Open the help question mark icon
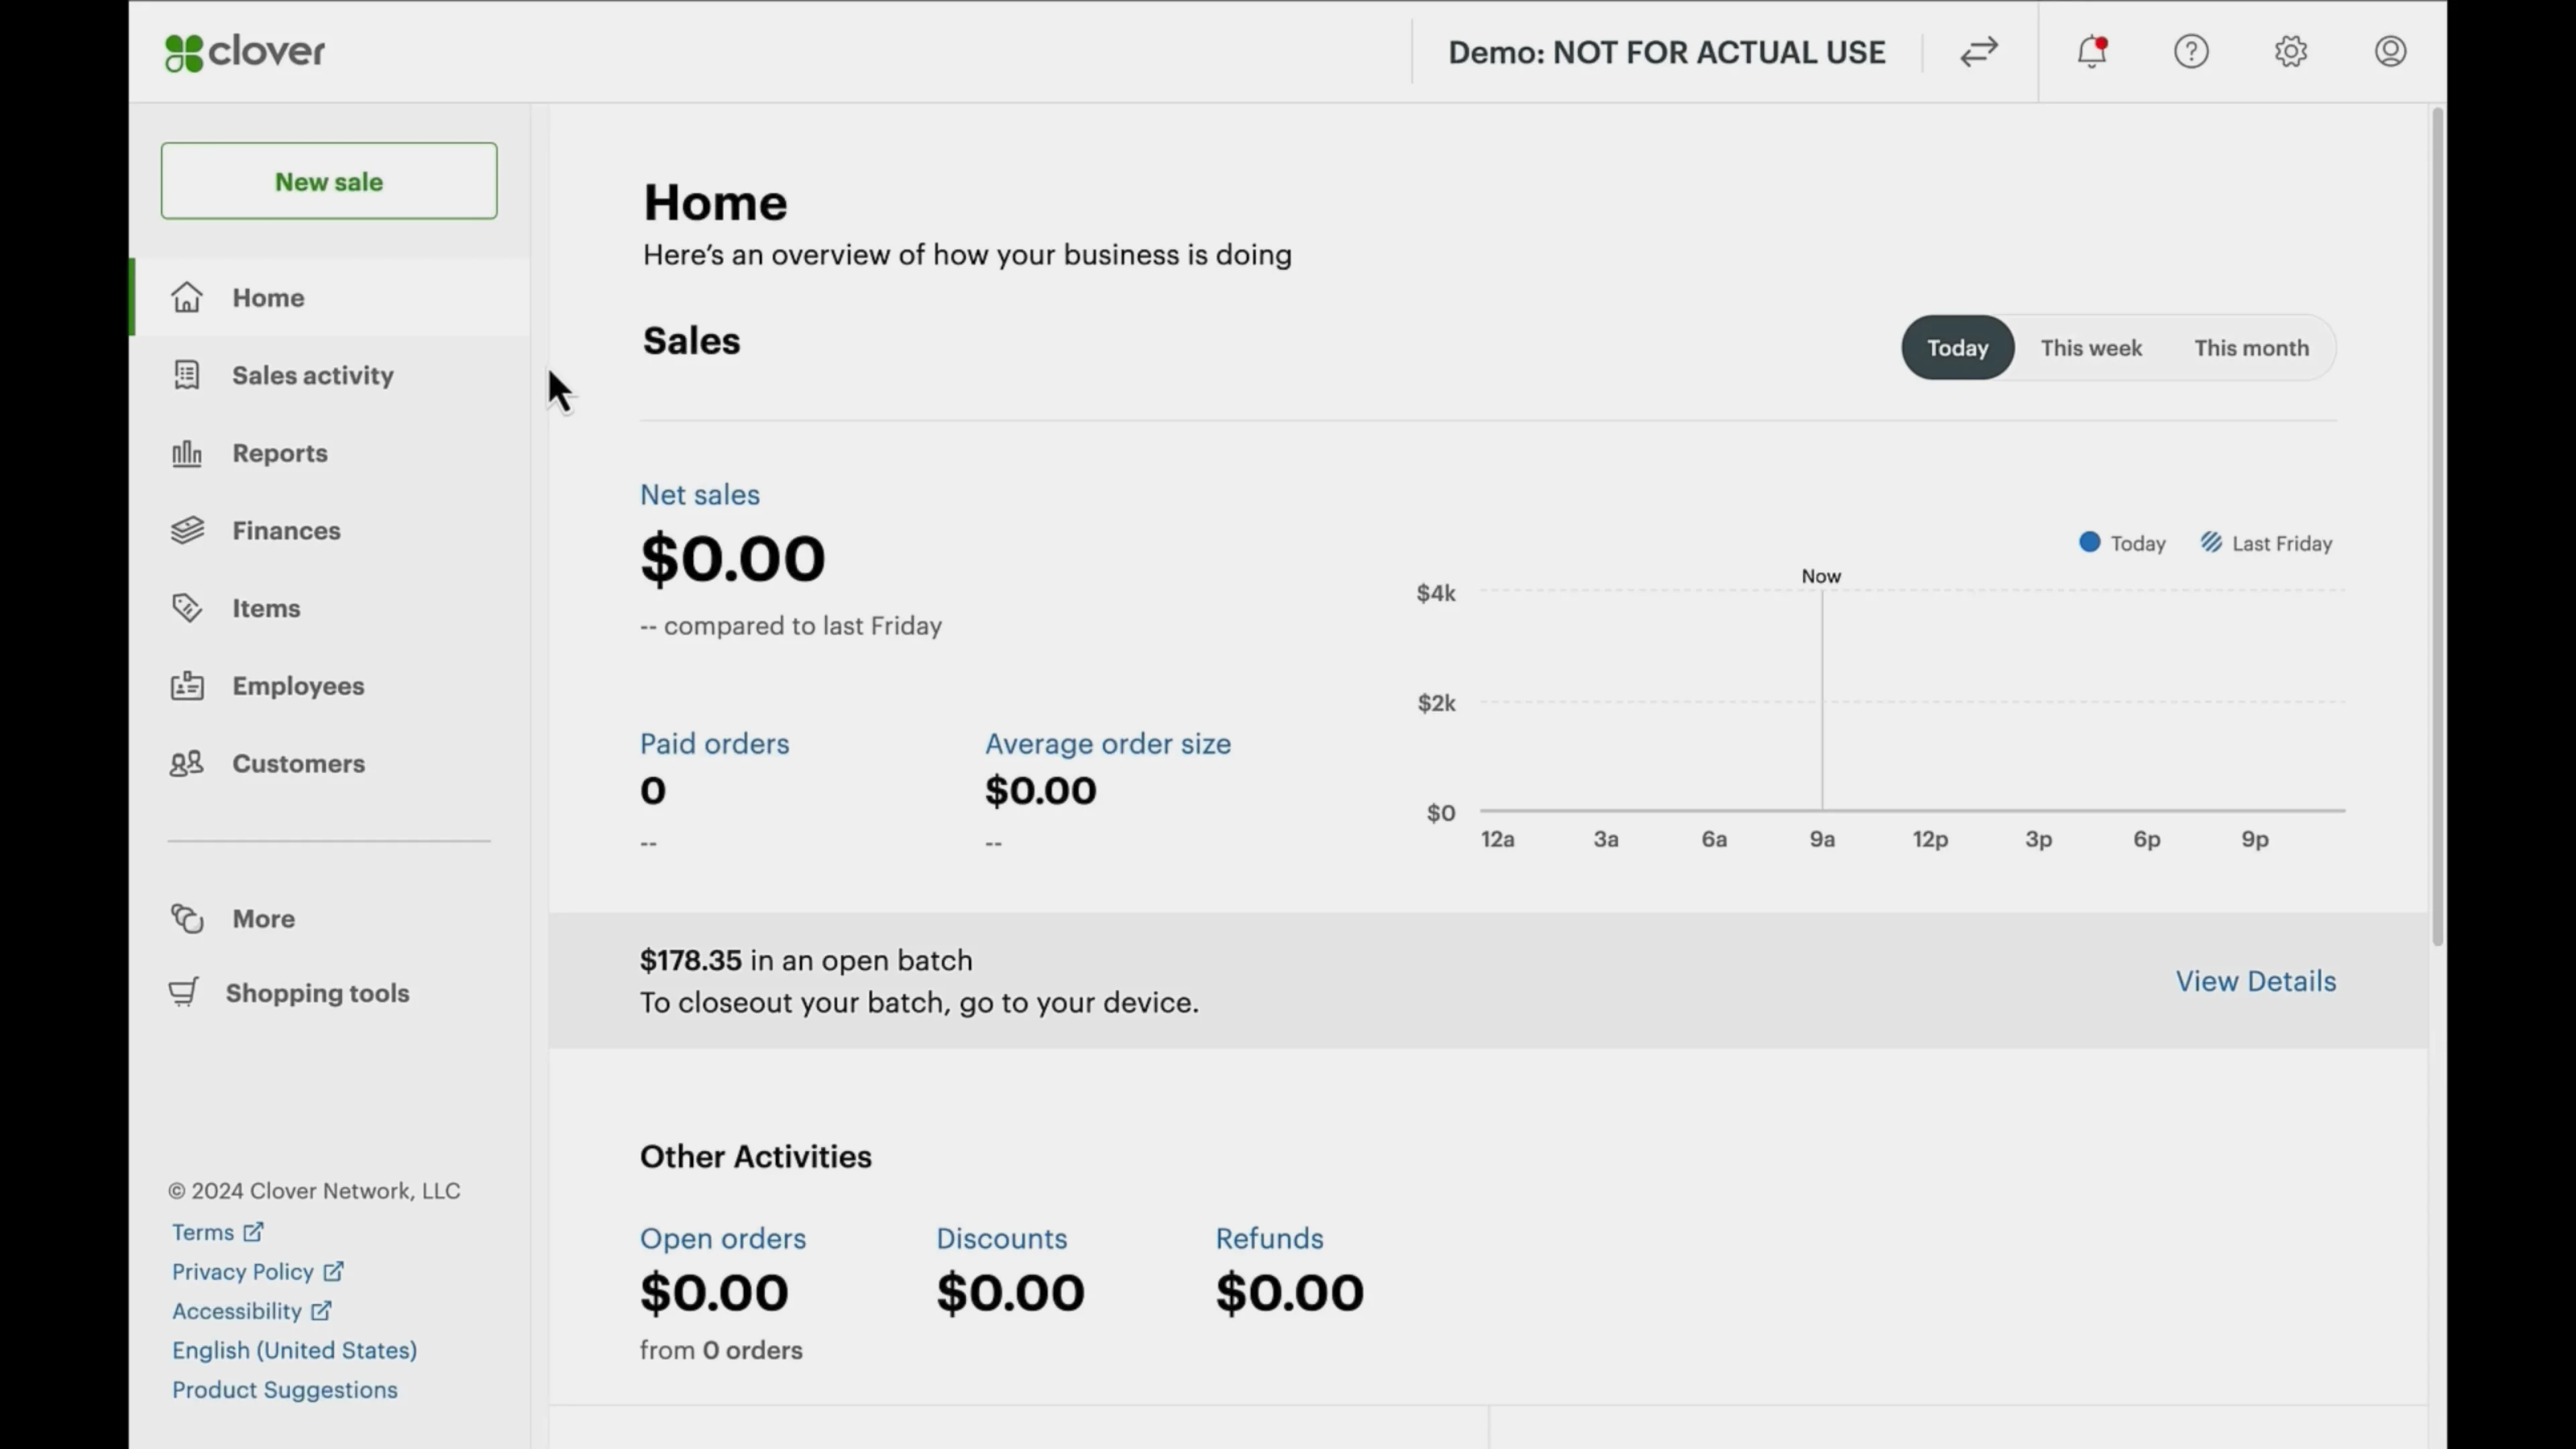 [x=2191, y=51]
